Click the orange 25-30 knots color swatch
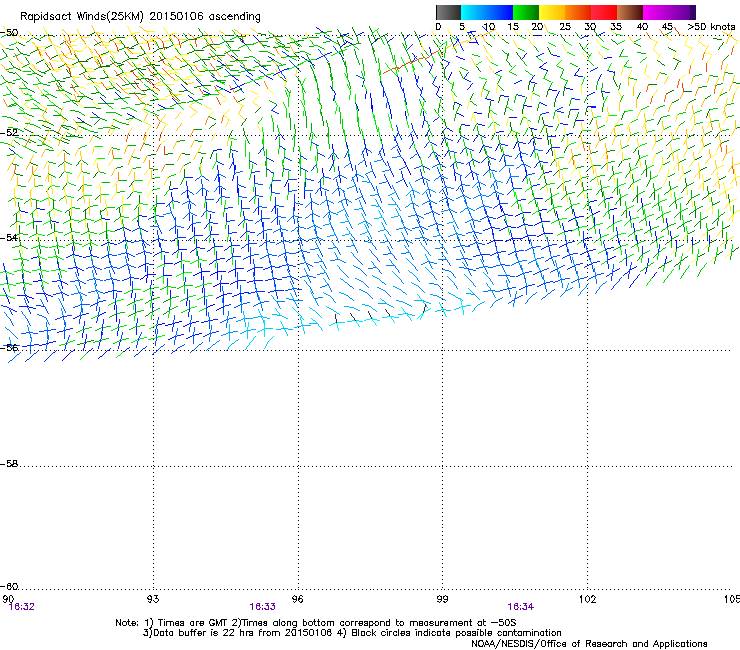 click(x=578, y=12)
